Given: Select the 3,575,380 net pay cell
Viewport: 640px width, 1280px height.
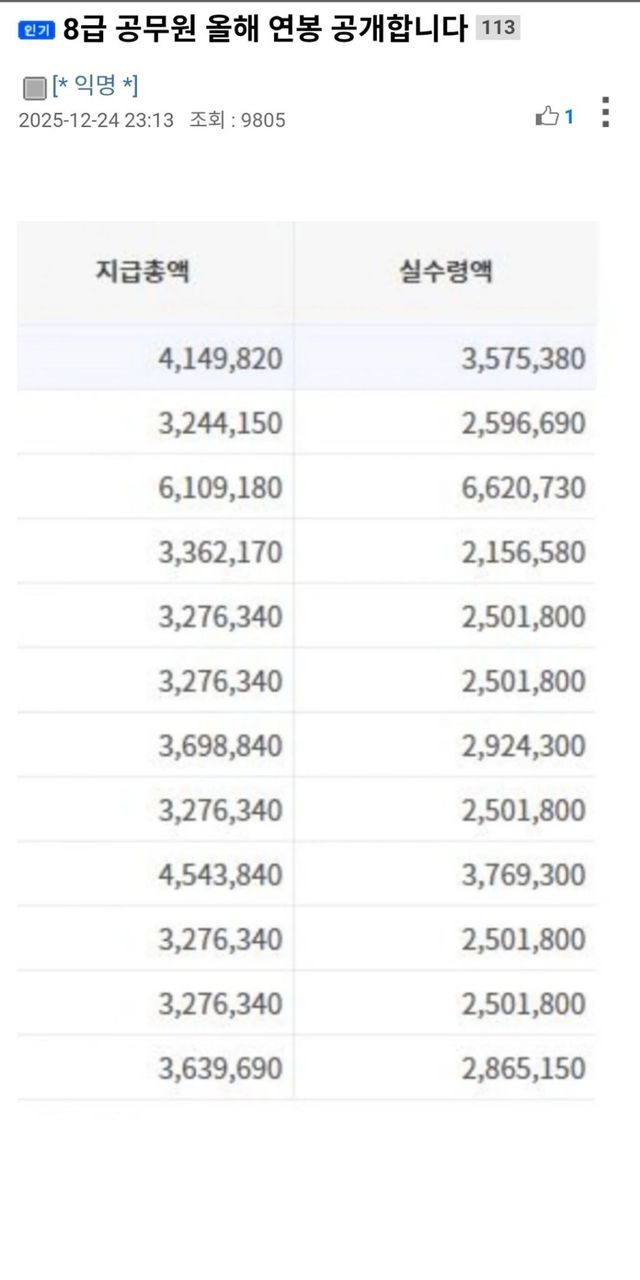Looking at the screenshot, I should [x=523, y=358].
